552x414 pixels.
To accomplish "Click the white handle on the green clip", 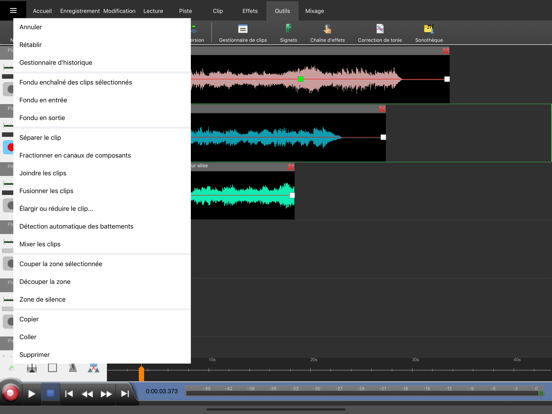I will coord(292,195).
